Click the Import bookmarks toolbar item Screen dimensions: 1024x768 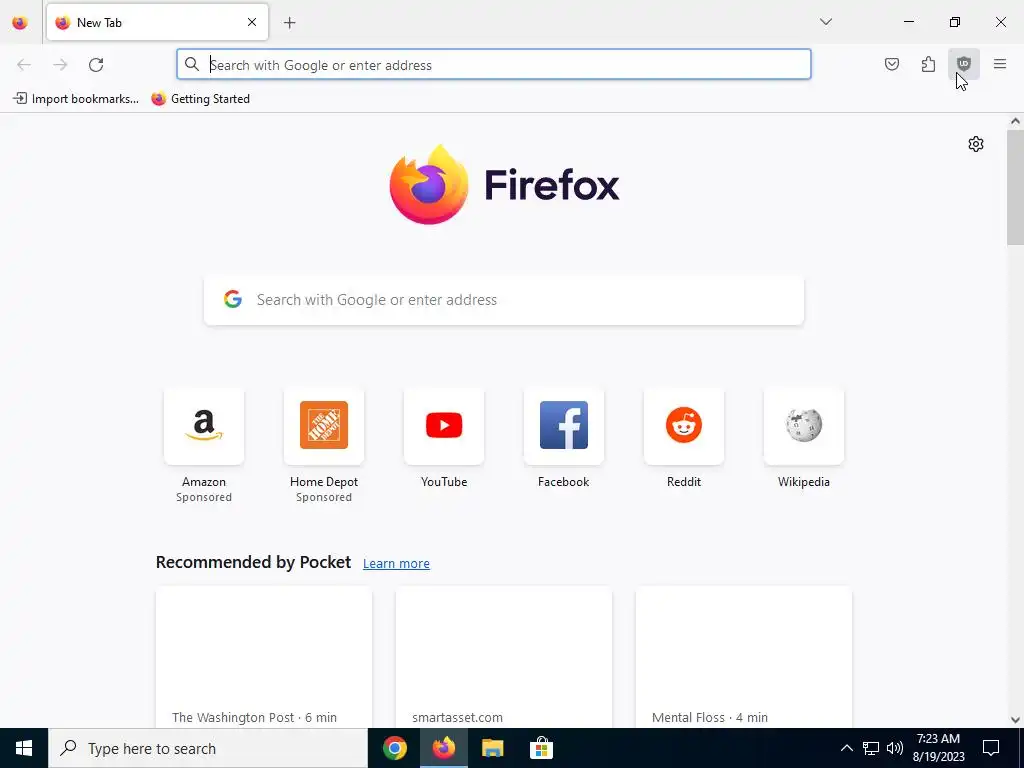(x=76, y=99)
